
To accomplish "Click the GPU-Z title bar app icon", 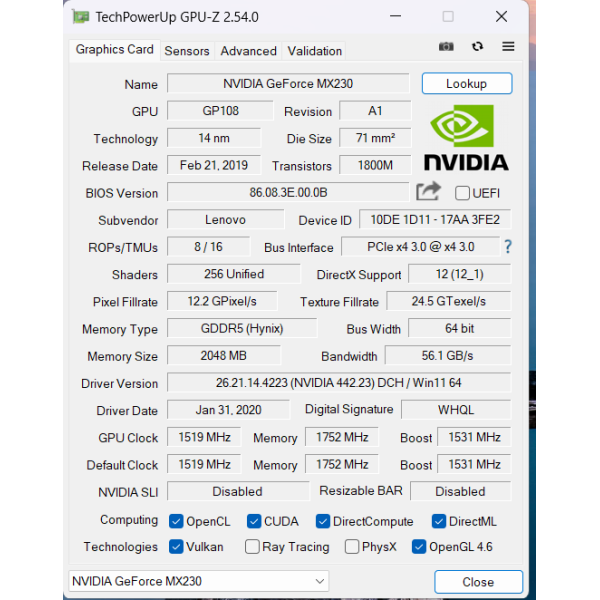I will [x=81, y=17].
